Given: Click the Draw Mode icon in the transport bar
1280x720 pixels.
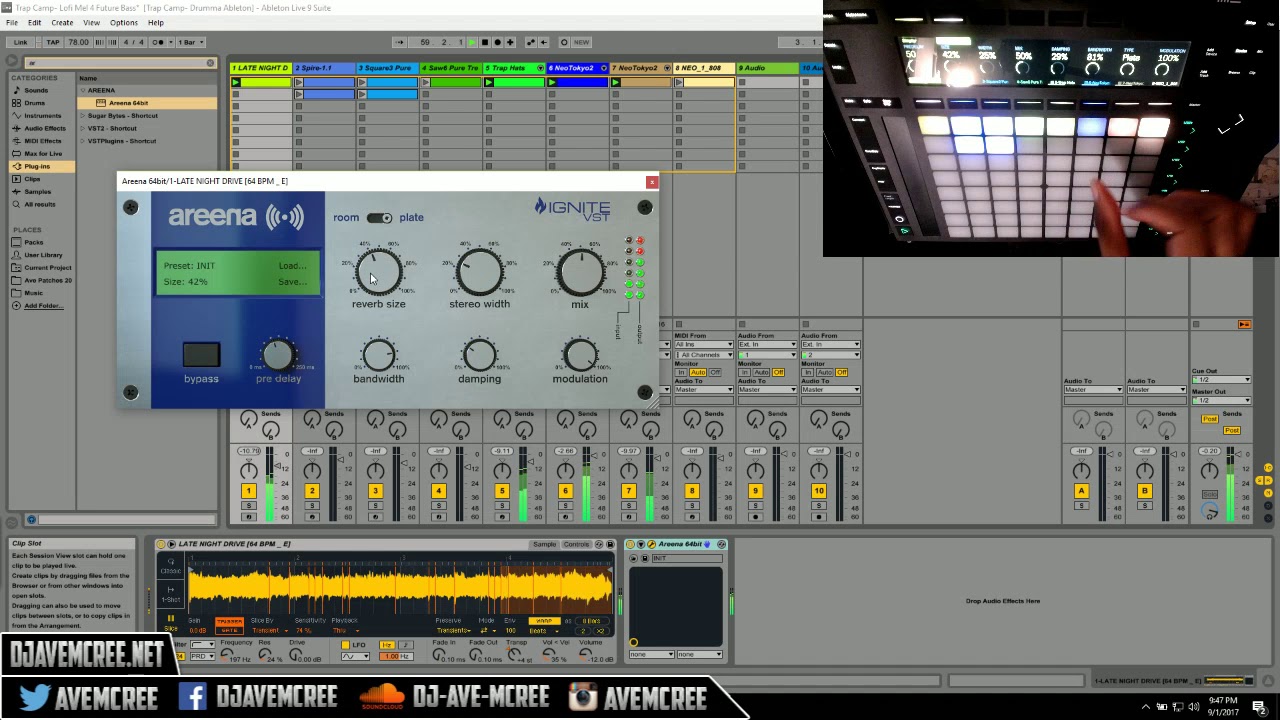Looking at the screenshot, I should pos(564,42).
